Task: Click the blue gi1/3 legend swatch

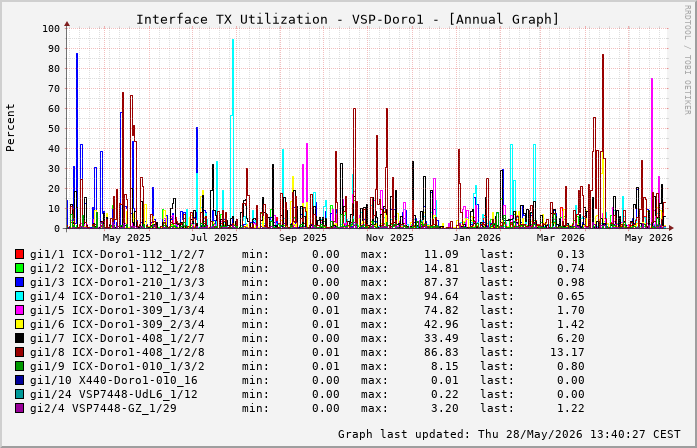Action: [19, 282]
